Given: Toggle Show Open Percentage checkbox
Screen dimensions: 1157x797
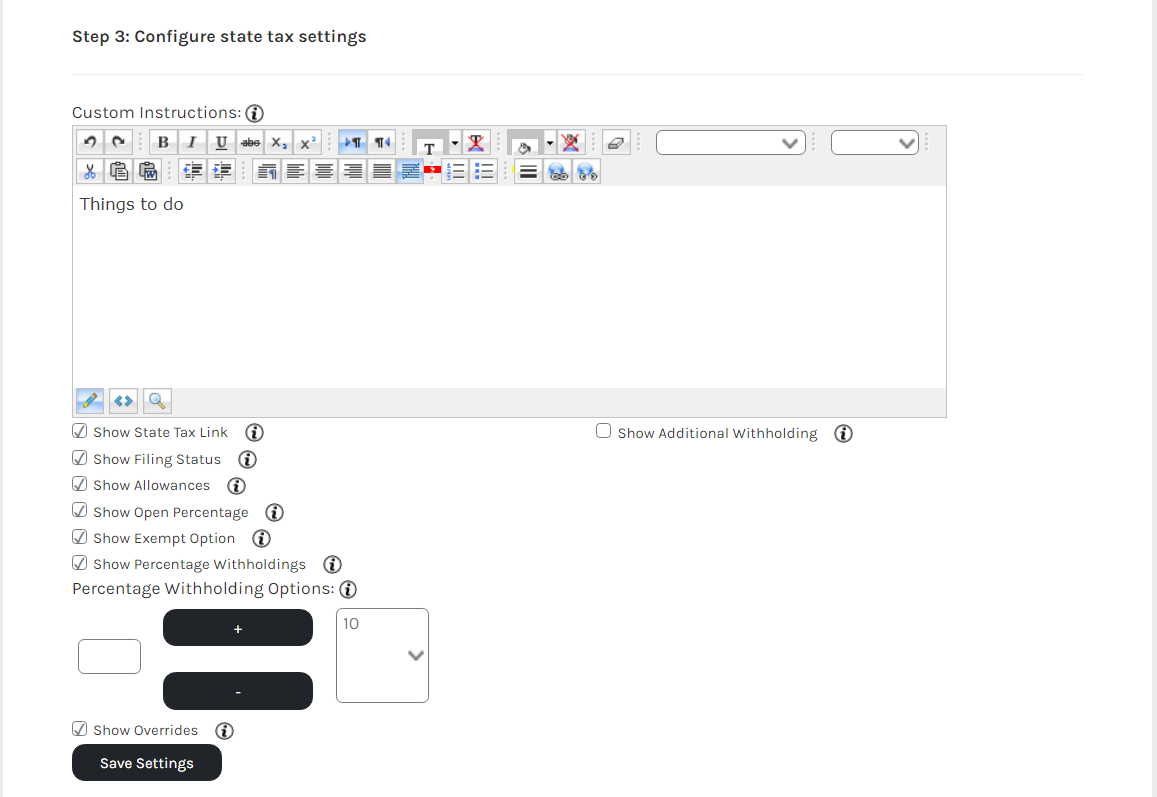Looking at the screenshot, I should (80, 511).
